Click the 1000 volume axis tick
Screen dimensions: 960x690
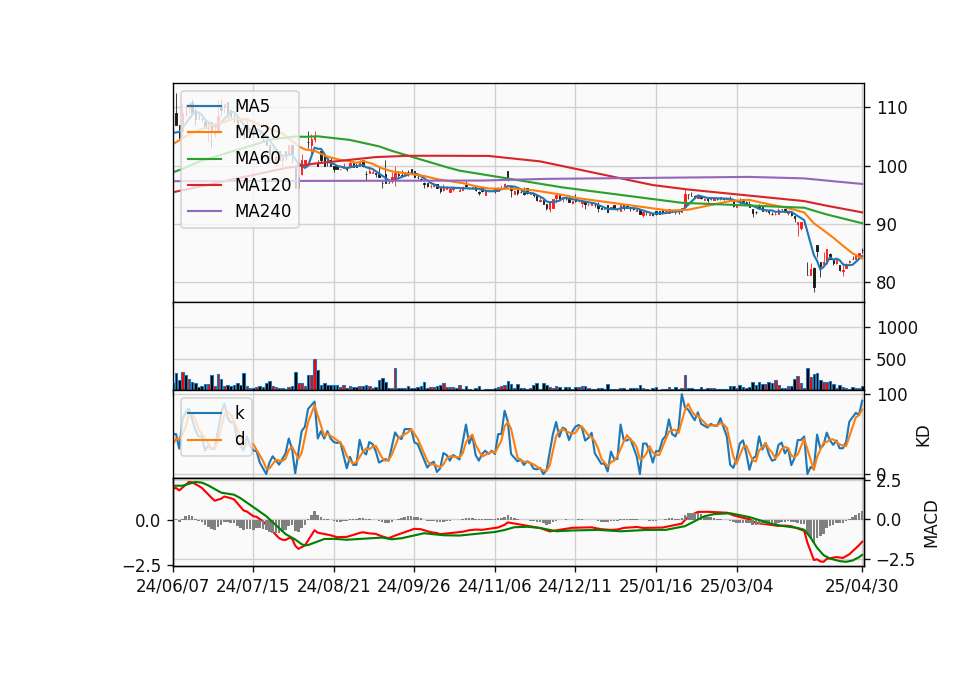click(x=898, y=328)
